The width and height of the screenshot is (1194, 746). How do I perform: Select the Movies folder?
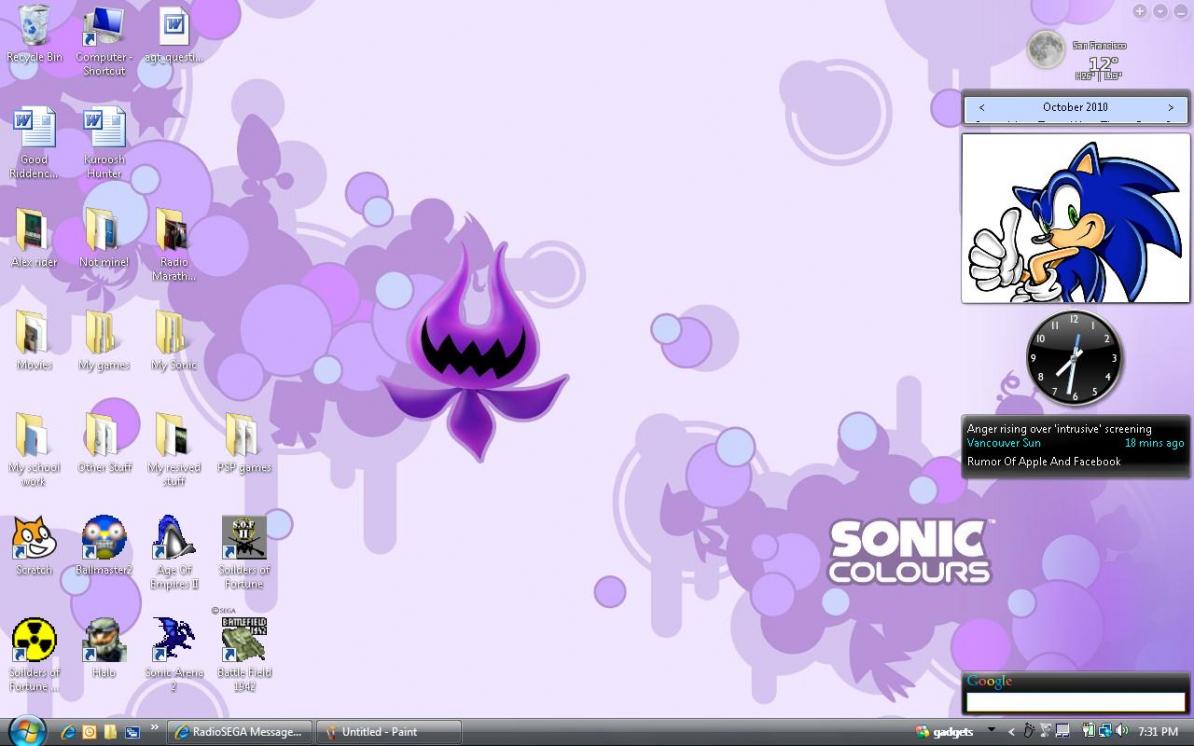(34, 340)
